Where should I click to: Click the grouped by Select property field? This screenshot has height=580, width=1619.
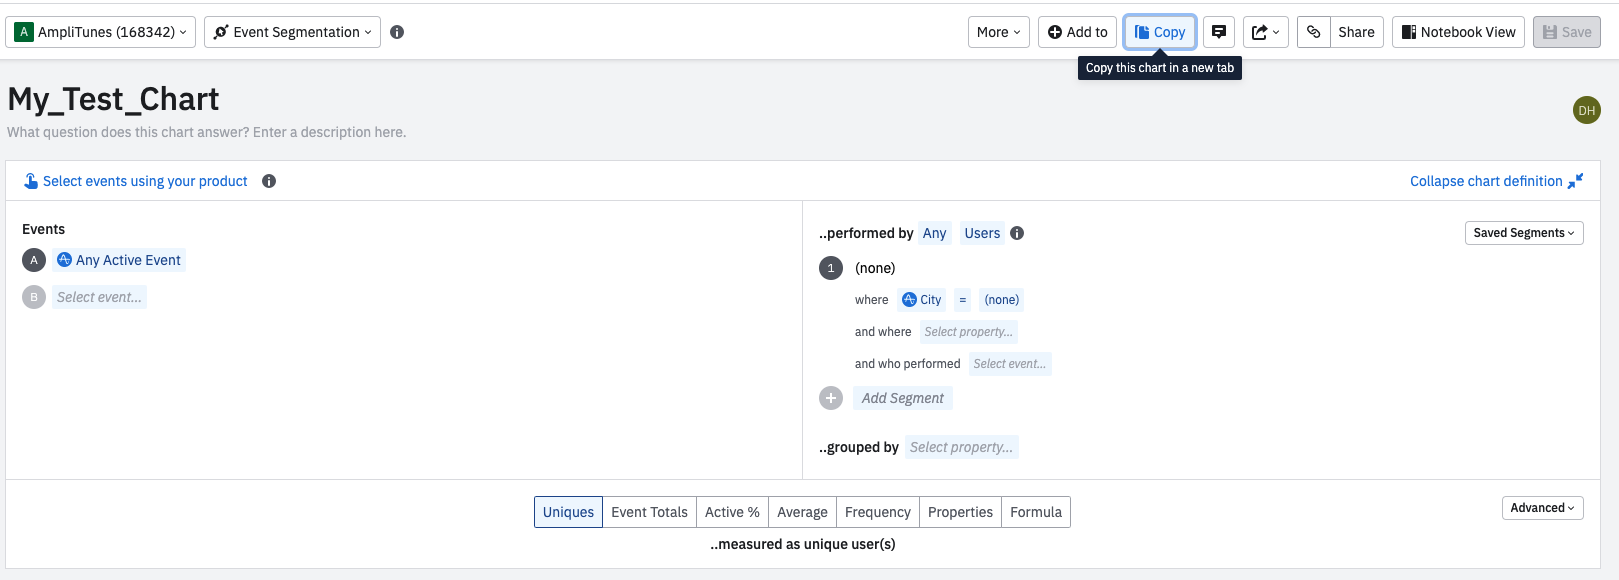[961, 447]
